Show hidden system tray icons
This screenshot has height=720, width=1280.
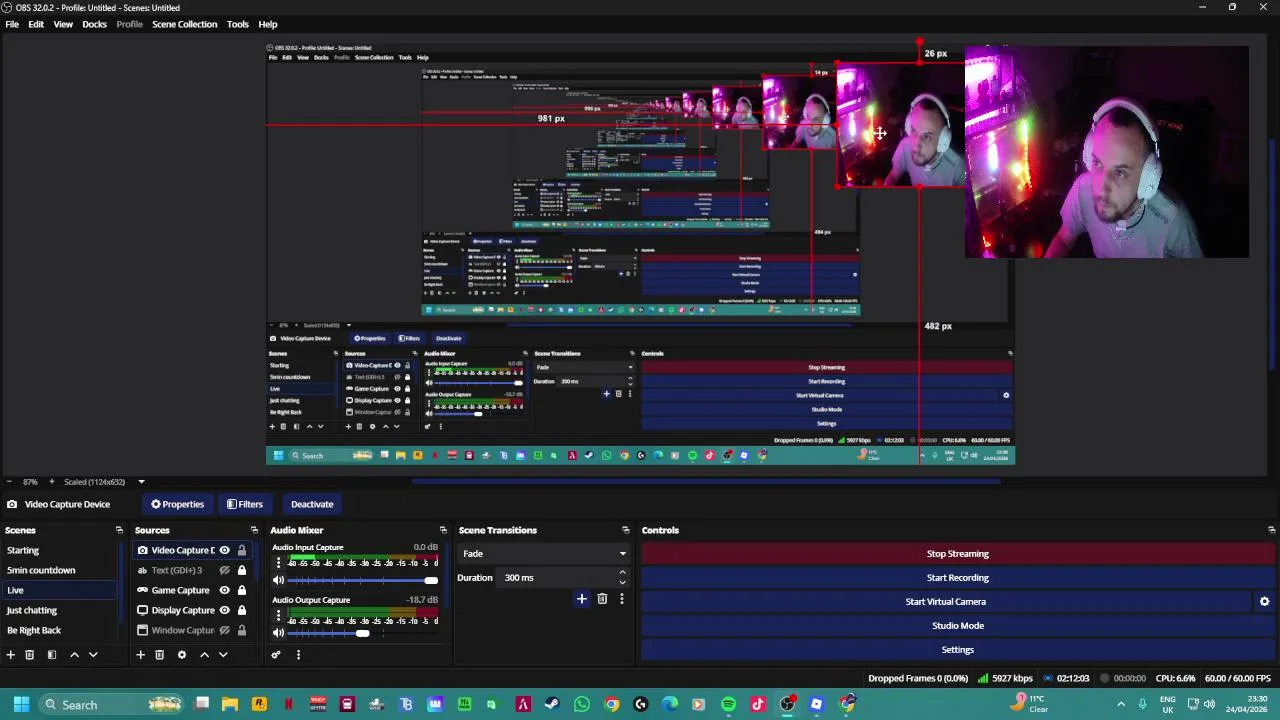1120,704
